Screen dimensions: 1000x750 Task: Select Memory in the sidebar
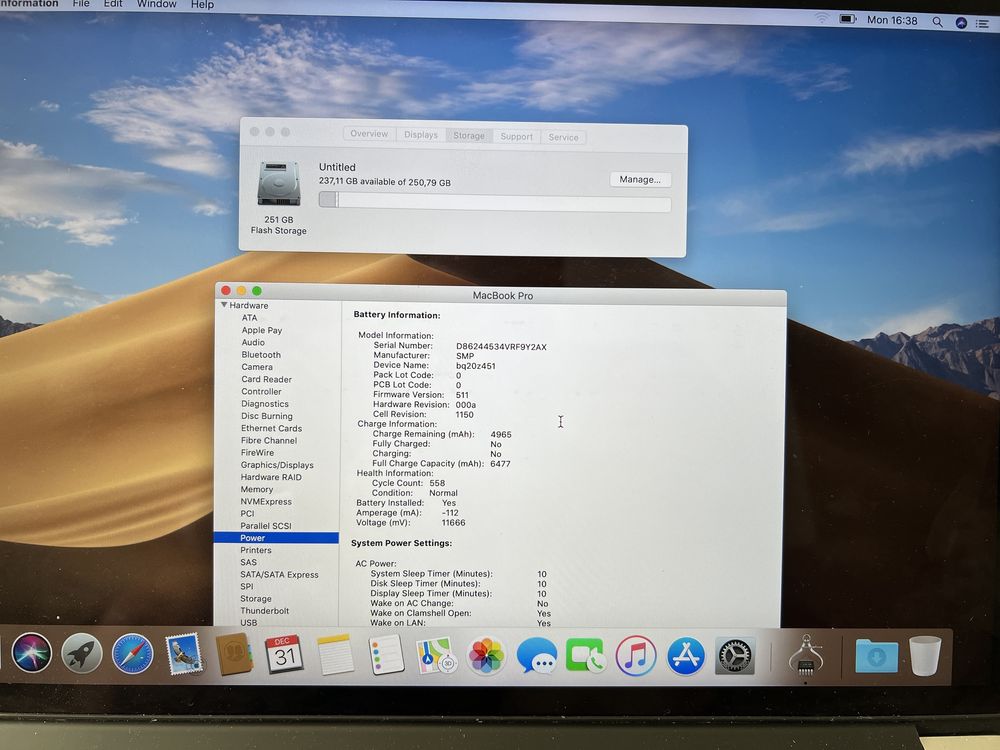pyautogui.click(x=256, y=489)
